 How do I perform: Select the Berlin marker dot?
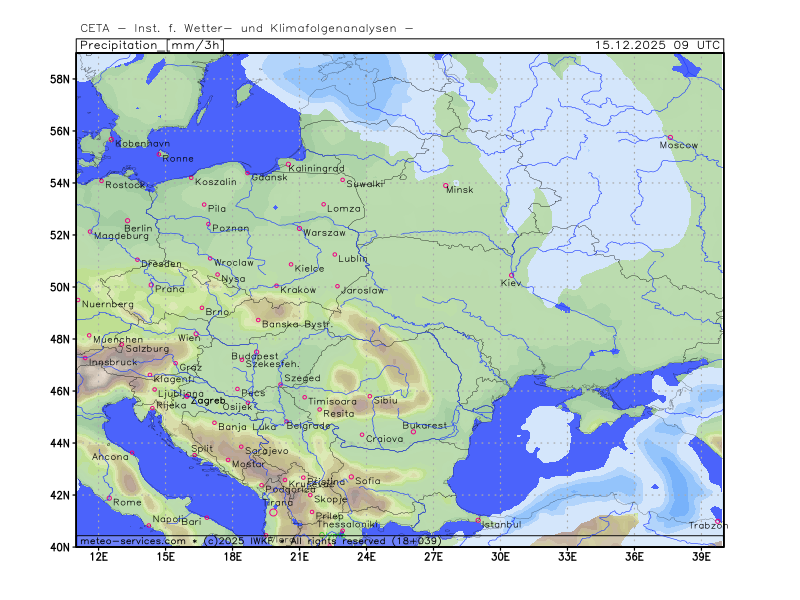(x=127, y=220)
